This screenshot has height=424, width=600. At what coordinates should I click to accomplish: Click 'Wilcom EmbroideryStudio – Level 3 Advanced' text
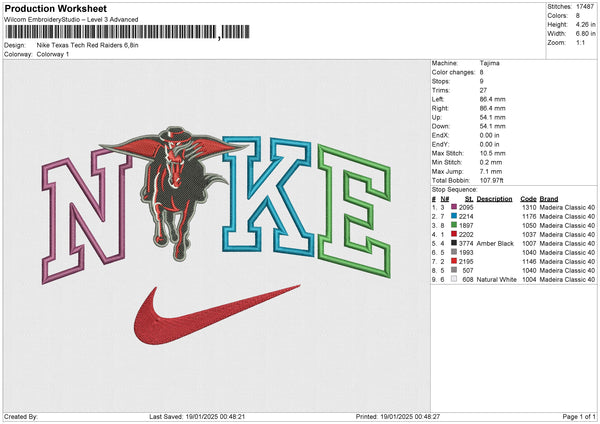click(x=71, y=20)
